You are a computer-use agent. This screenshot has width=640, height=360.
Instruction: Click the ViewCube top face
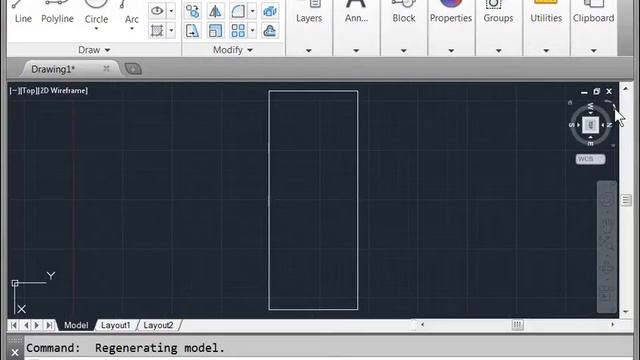tap(590, 125)
